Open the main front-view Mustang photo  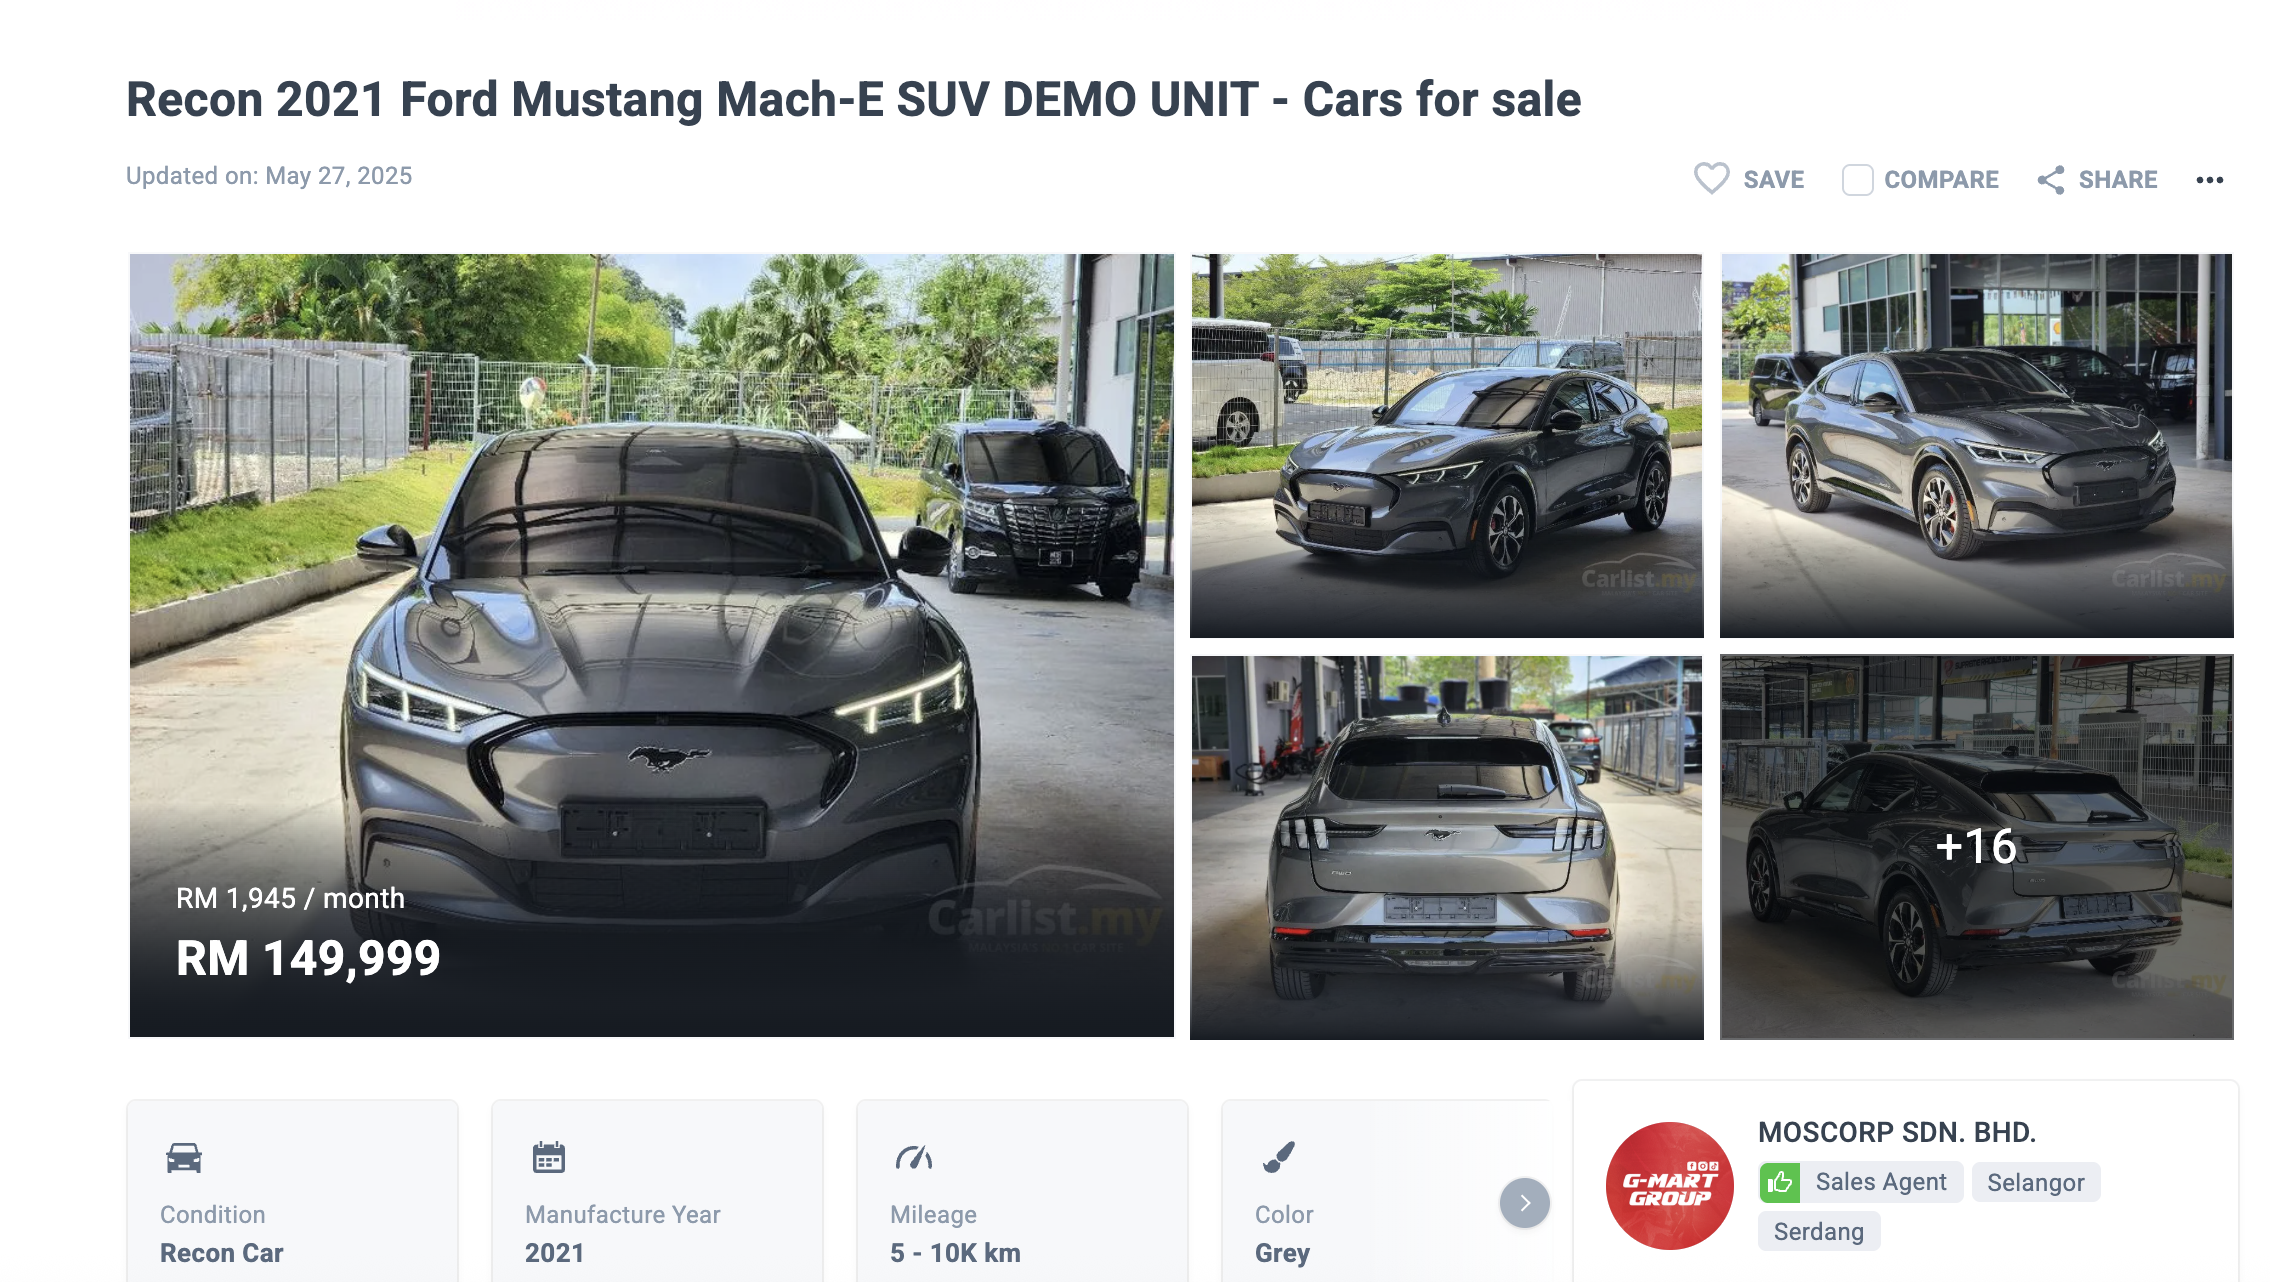point(652,645)
